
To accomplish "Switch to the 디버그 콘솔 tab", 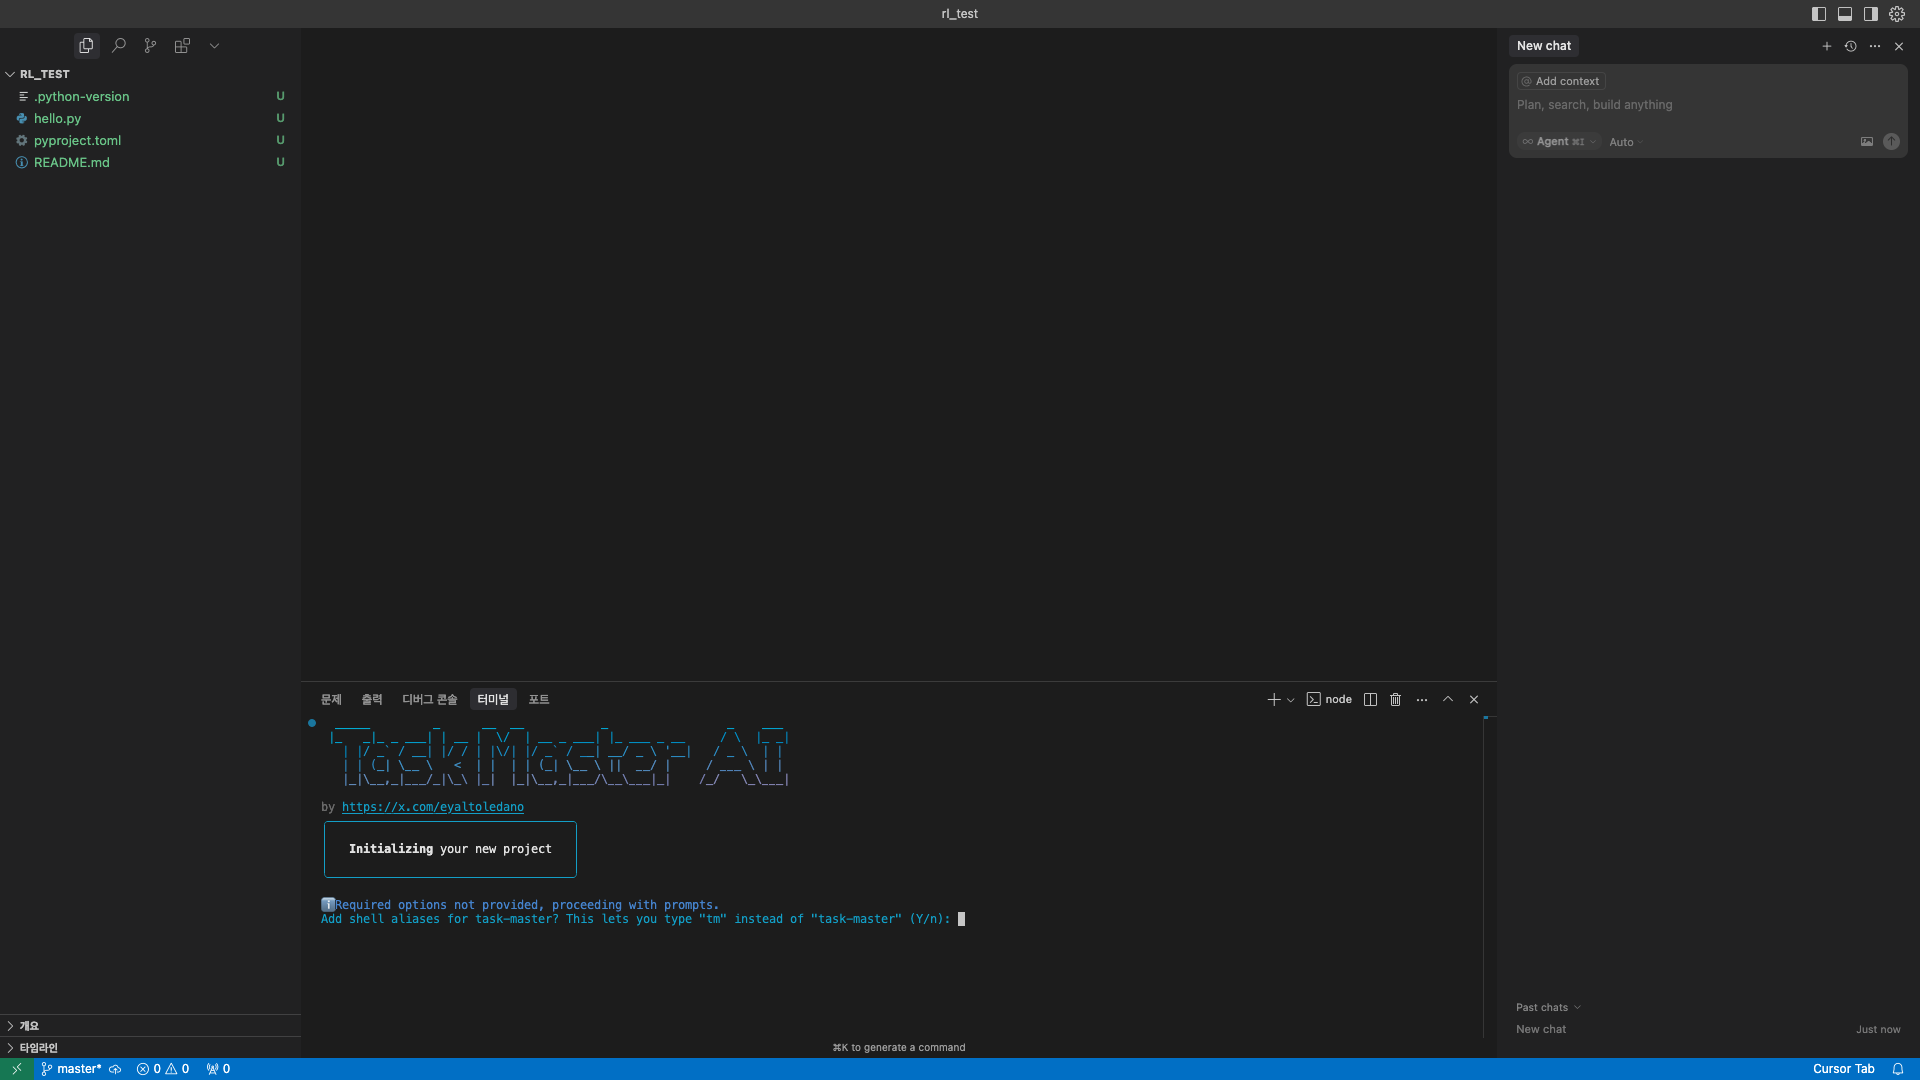I will (430, 700).
